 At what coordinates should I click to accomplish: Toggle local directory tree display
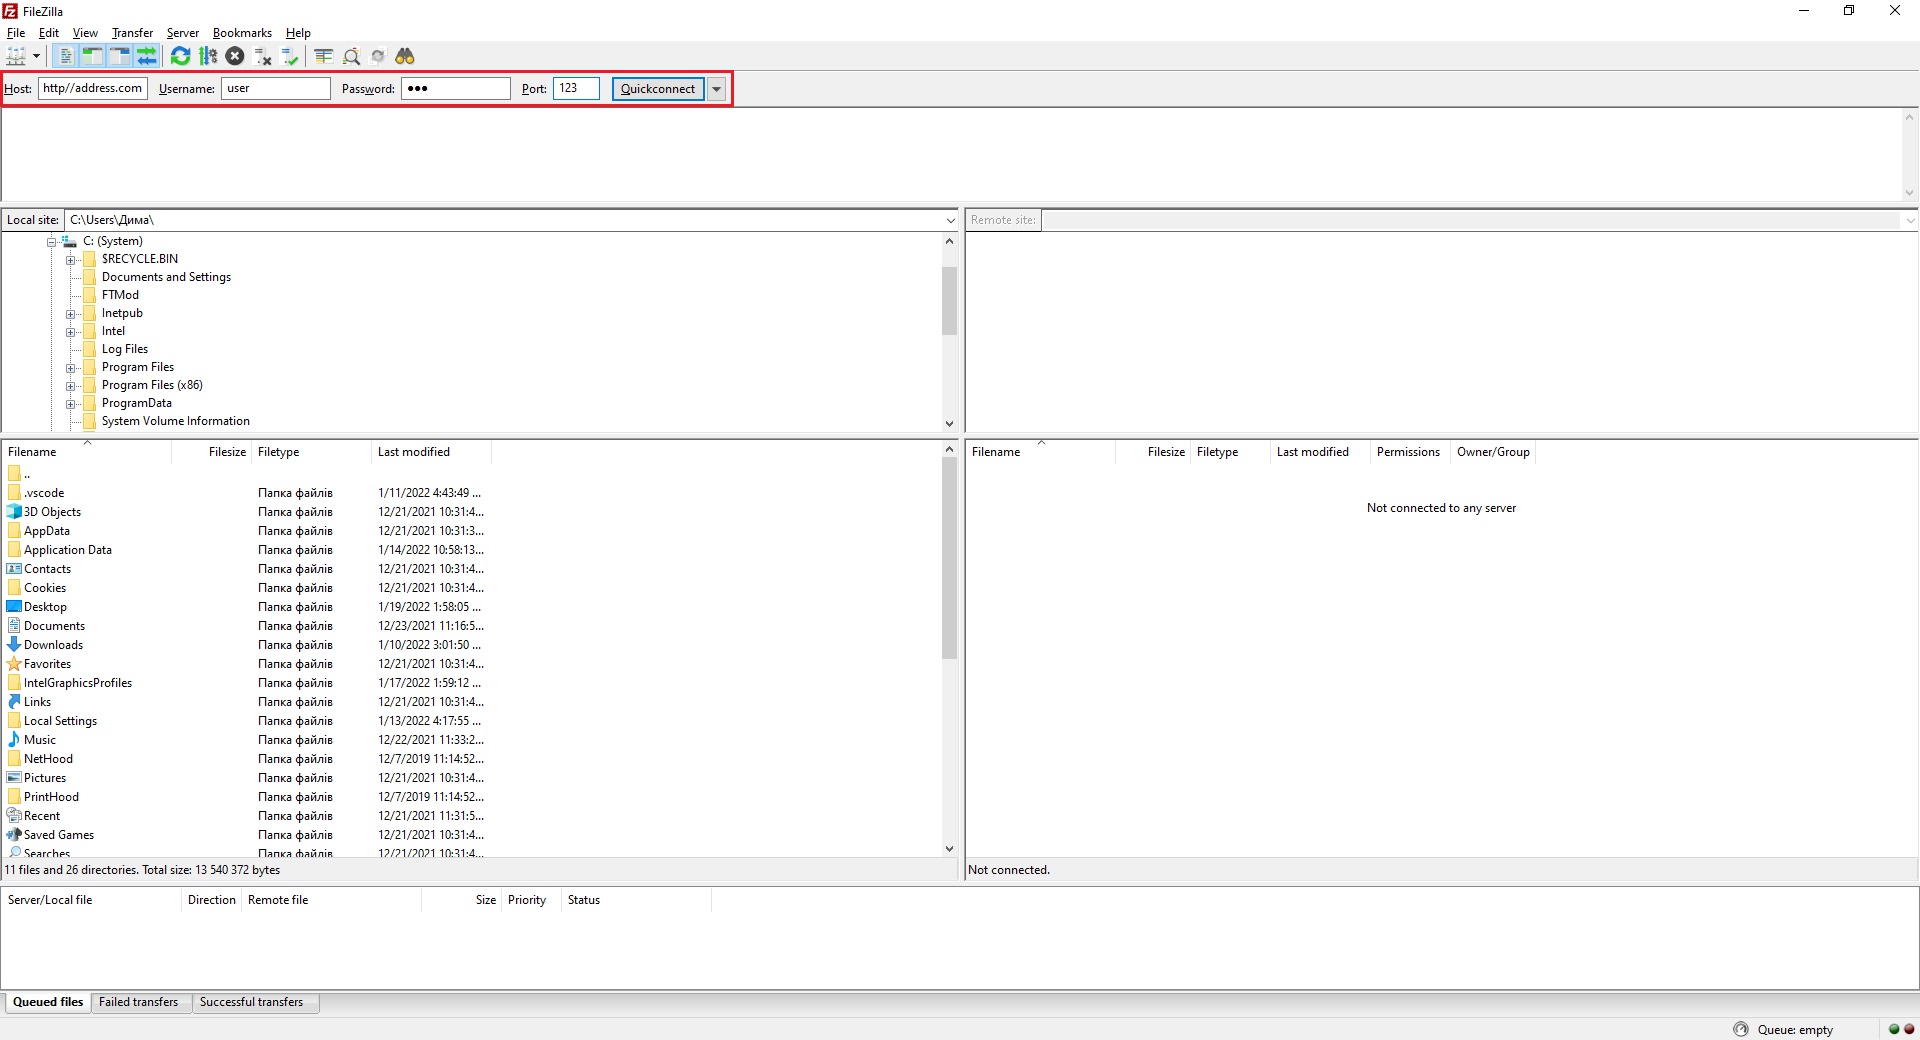coord(92,56)
